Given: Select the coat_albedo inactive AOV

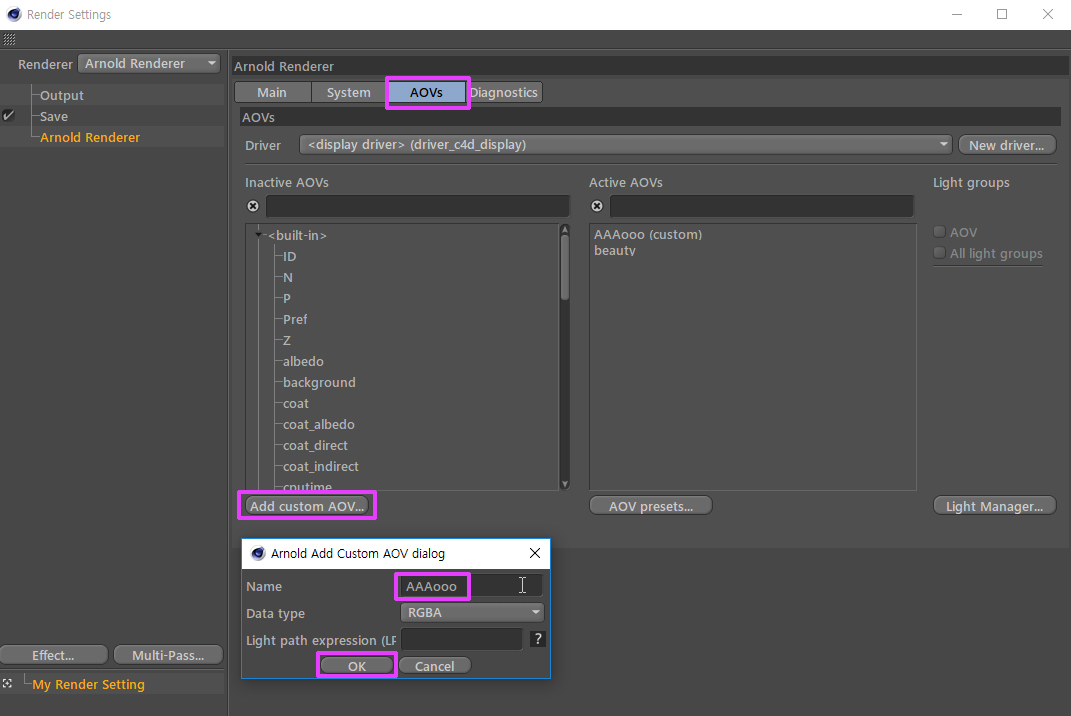Looking at the screenshot, I should (x=319, y=424).
